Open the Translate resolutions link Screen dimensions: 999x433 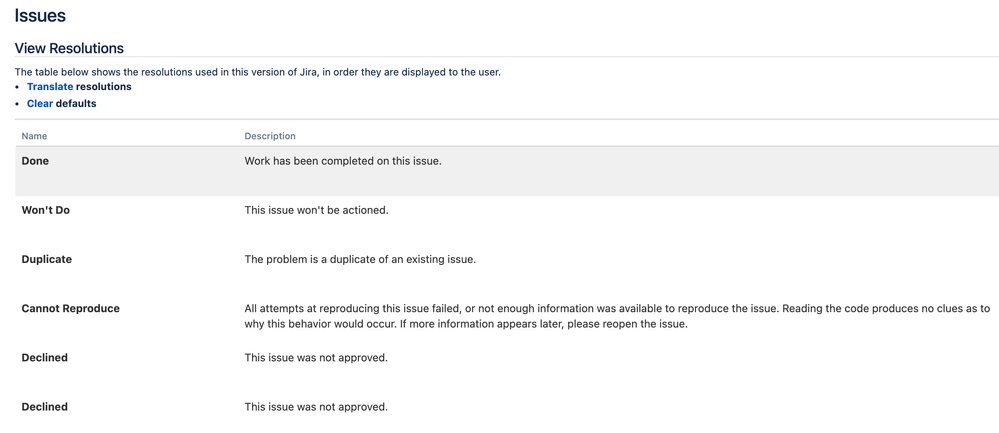pyautogui.click(x=50, y=87)
